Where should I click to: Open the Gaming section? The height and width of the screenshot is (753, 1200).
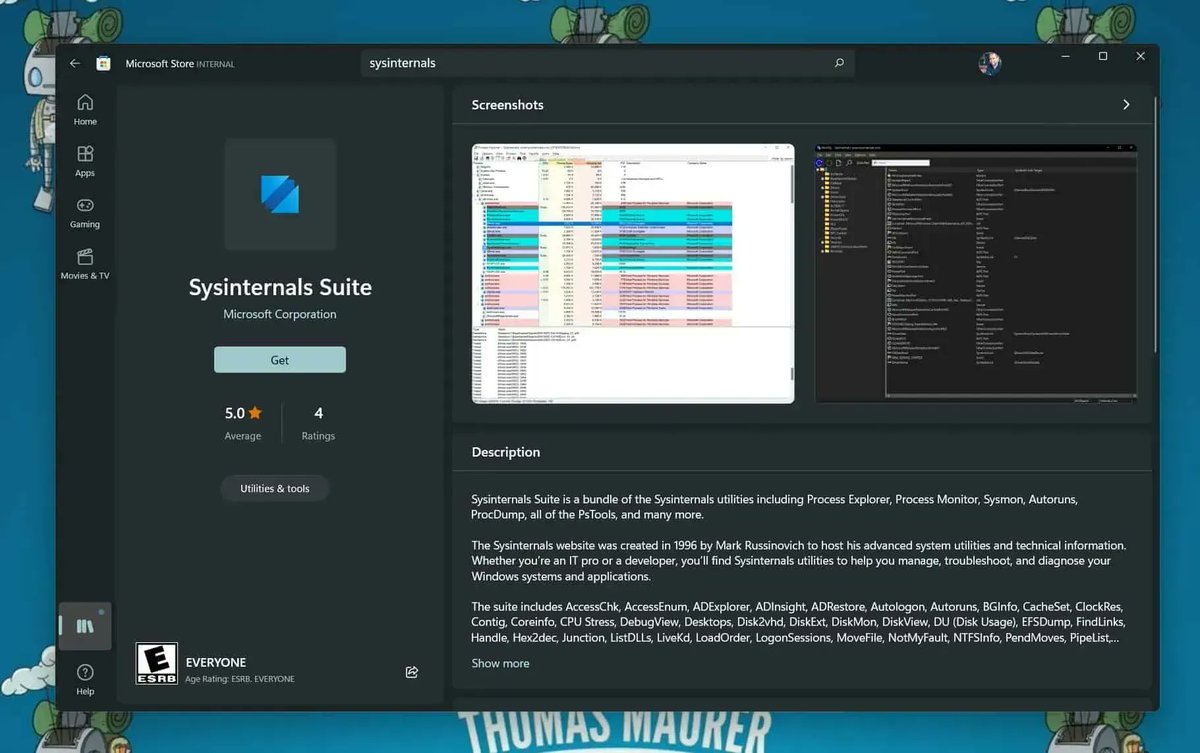click(85, 212)
